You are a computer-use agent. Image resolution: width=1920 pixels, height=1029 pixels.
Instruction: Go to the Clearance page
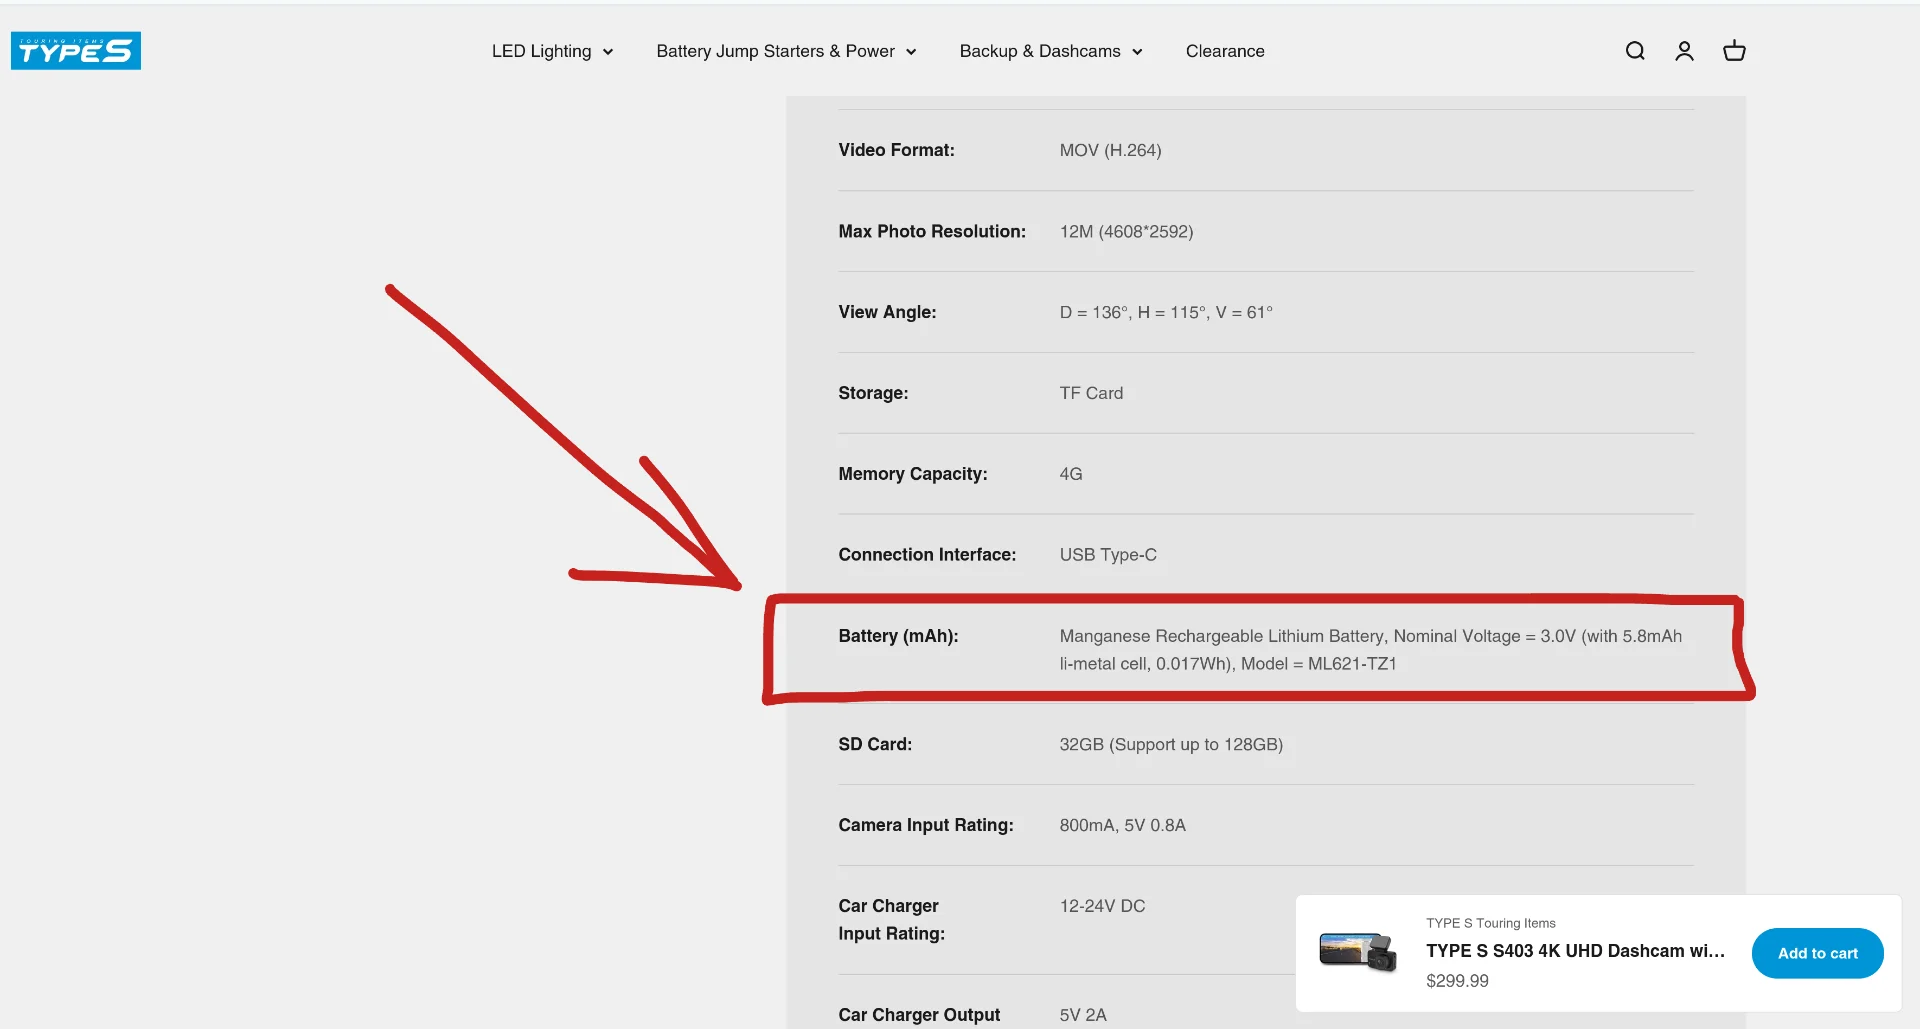click(1225, 51)
